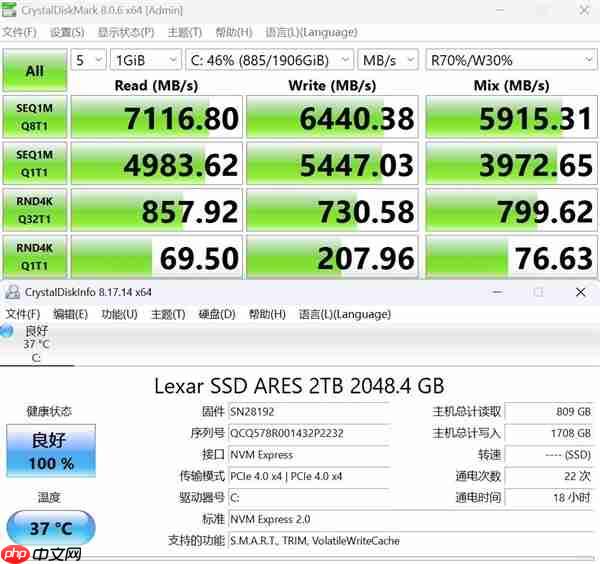Viewport: 600px width, 564px height.
Task: Open 编辑(E) menu in CrystalDiskInfo
Action: (70, 314)
